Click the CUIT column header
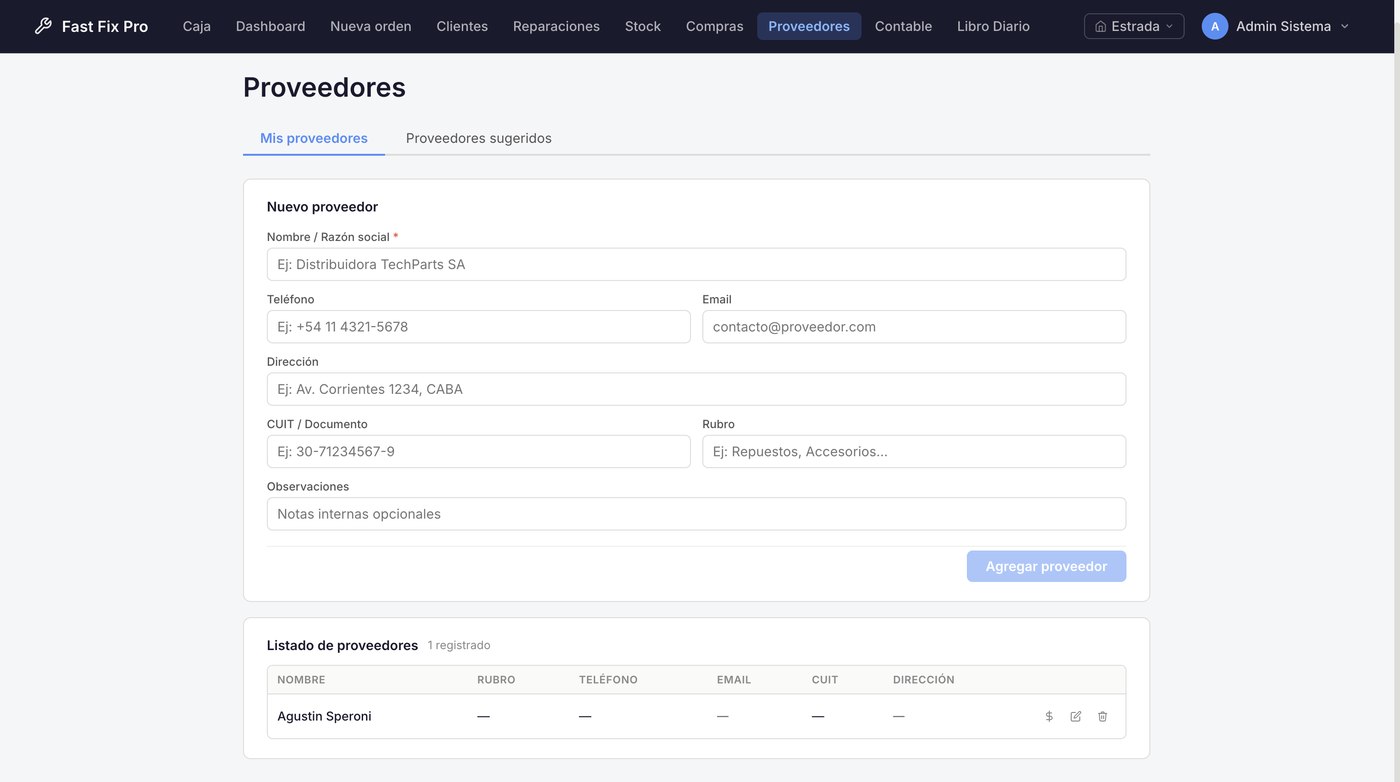The width and height of the screenshot is (1400, 782). point(825,680)
